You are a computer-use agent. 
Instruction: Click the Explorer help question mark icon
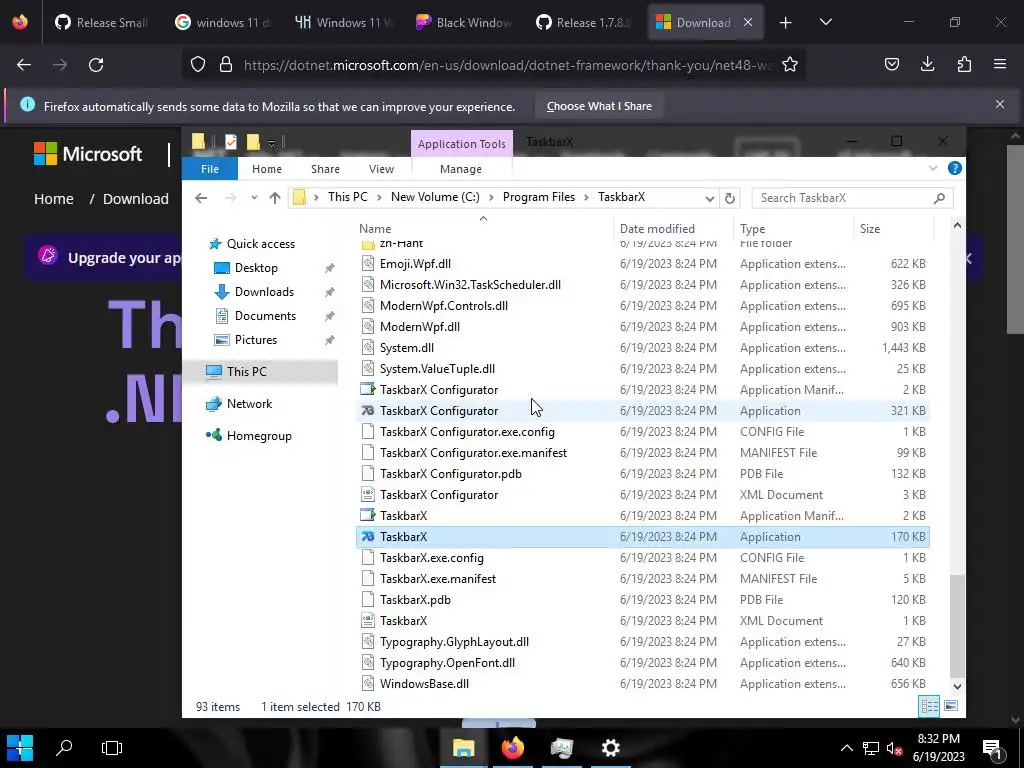pos(955,168)
